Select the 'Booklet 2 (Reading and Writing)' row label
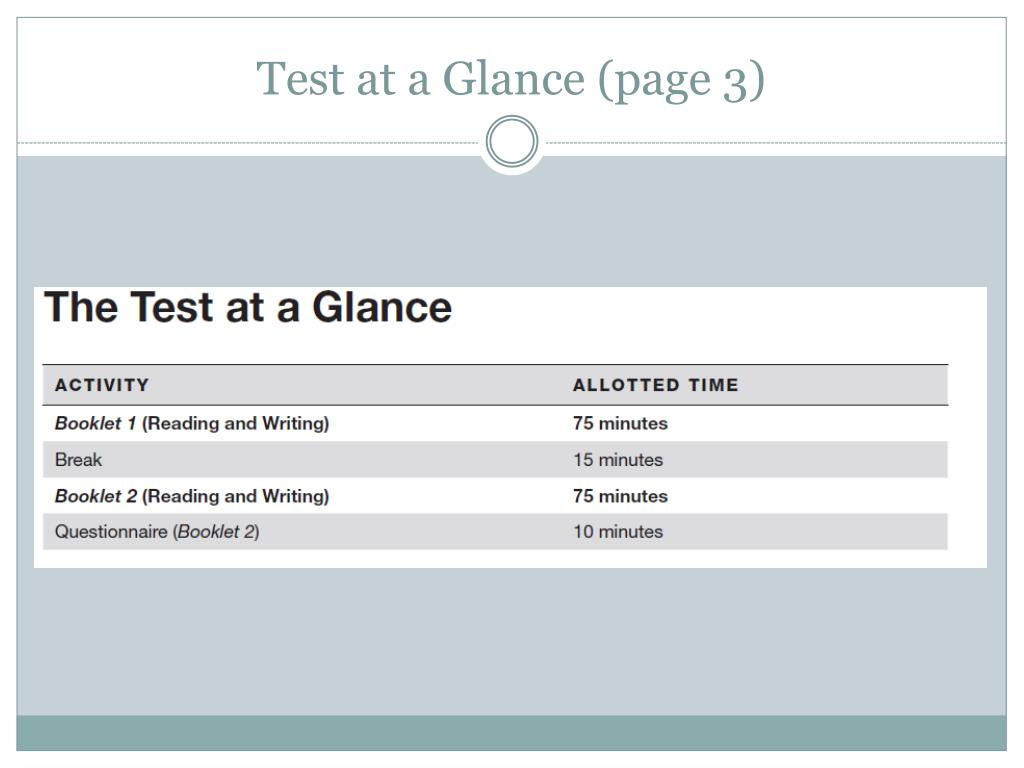 [192, 496]
